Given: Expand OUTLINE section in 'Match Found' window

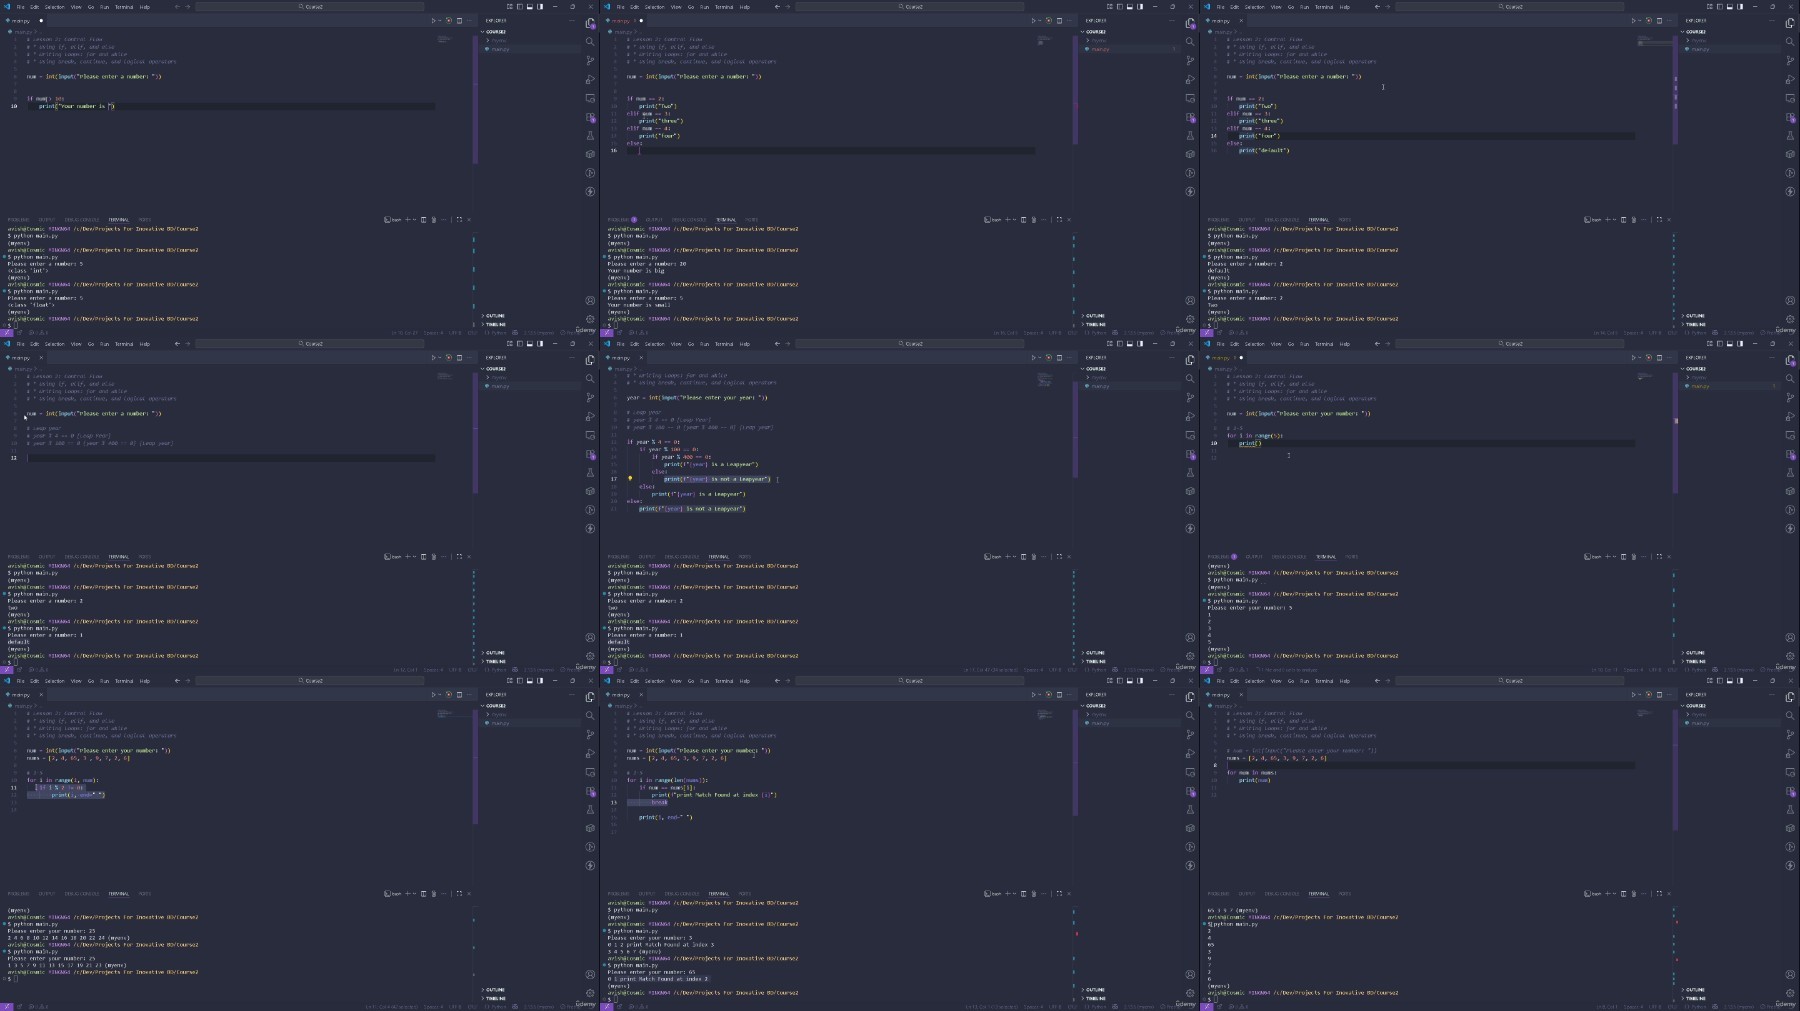Looking at the screenshot, I should [1095, 990].
